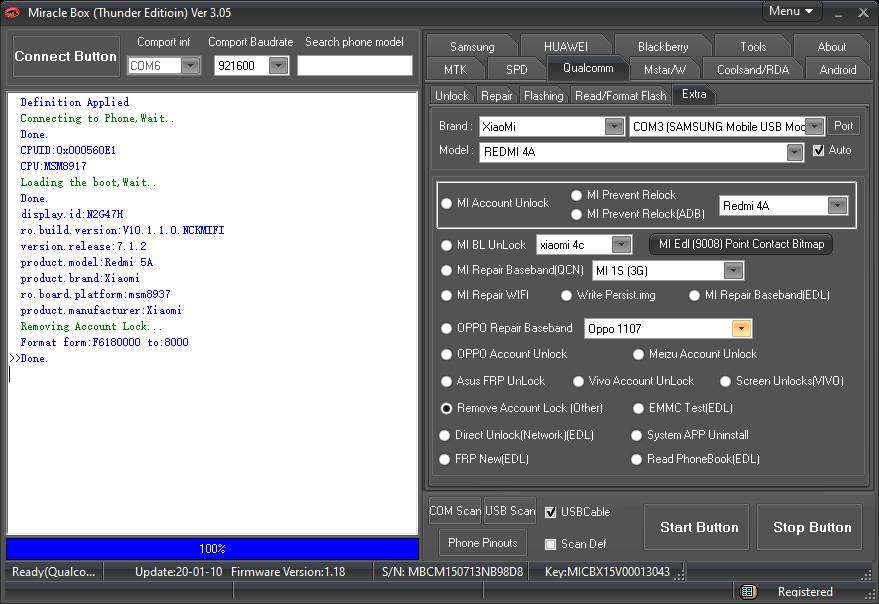
Task: Switch to the SPD tab
Action: pyautogui.click(x=516, y=70)
